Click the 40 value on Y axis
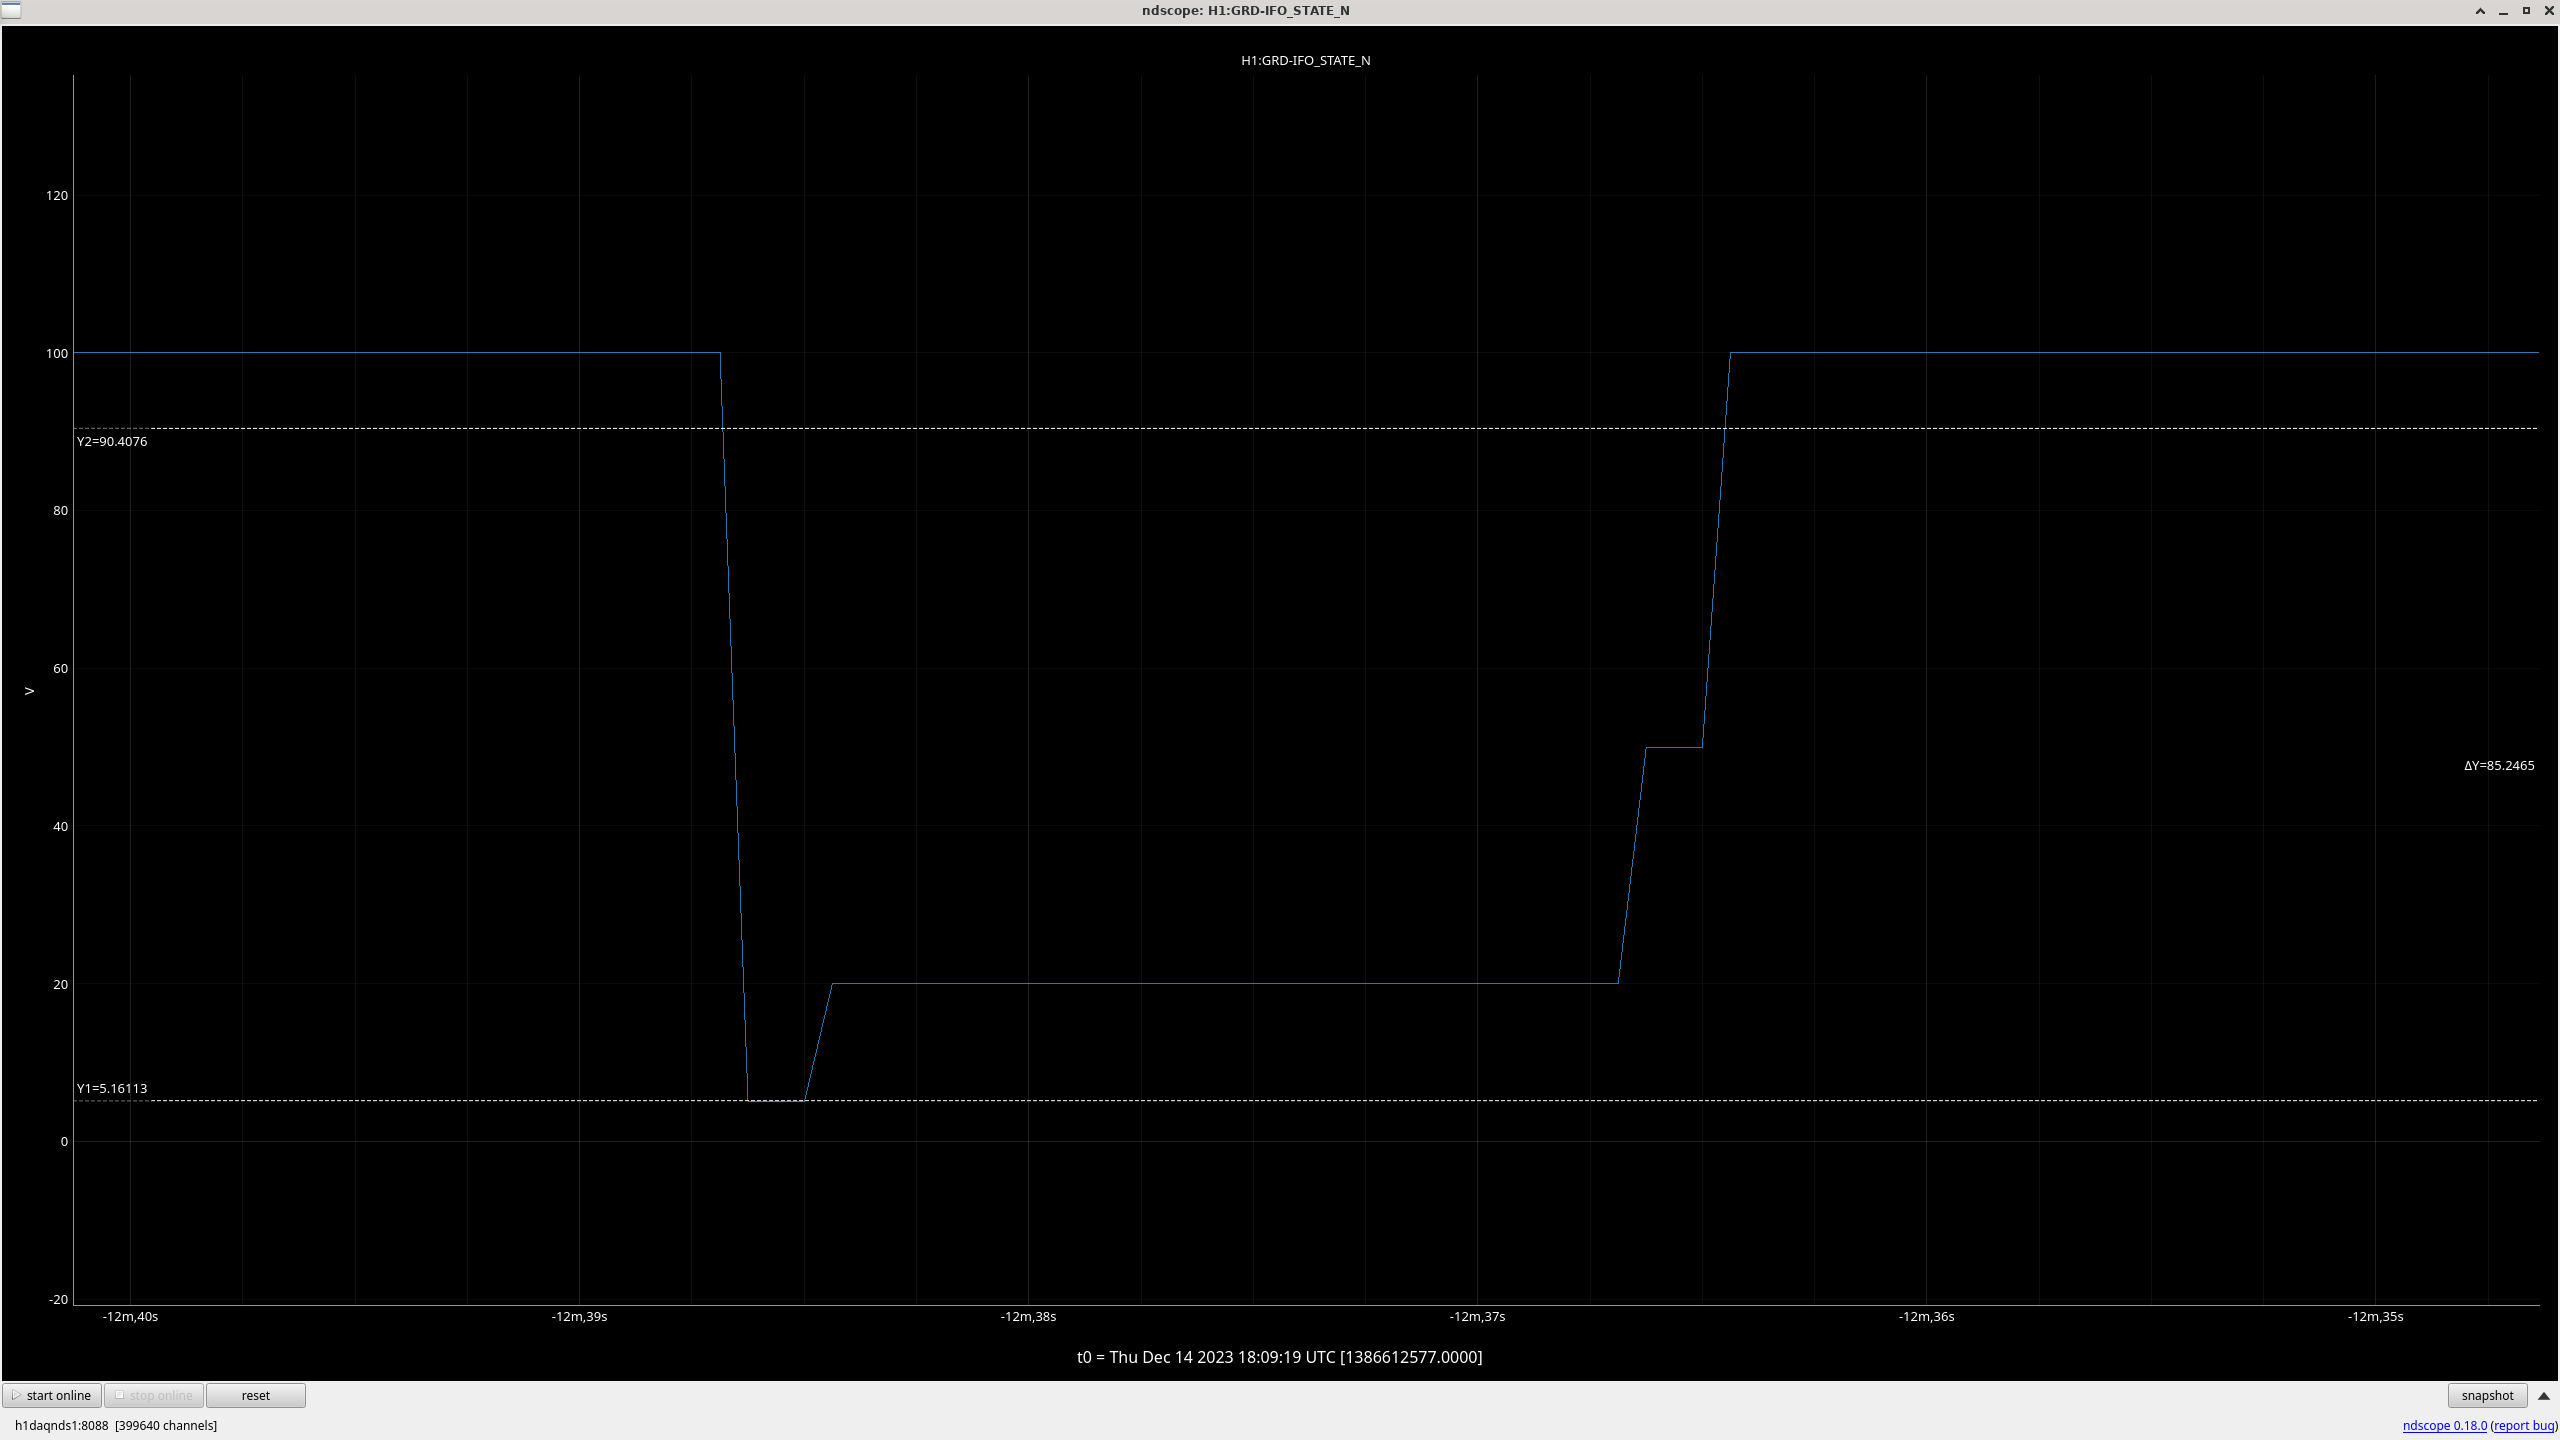Image resolution: width=2560 pixels, height=1440 pixels. 61,826
